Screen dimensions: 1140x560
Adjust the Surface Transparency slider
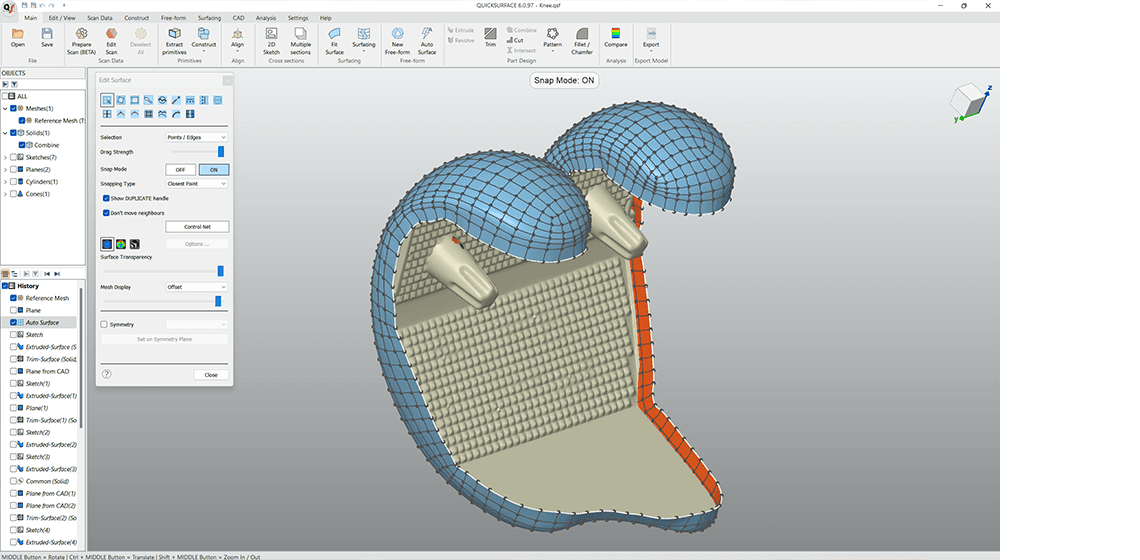click(220, 271)
